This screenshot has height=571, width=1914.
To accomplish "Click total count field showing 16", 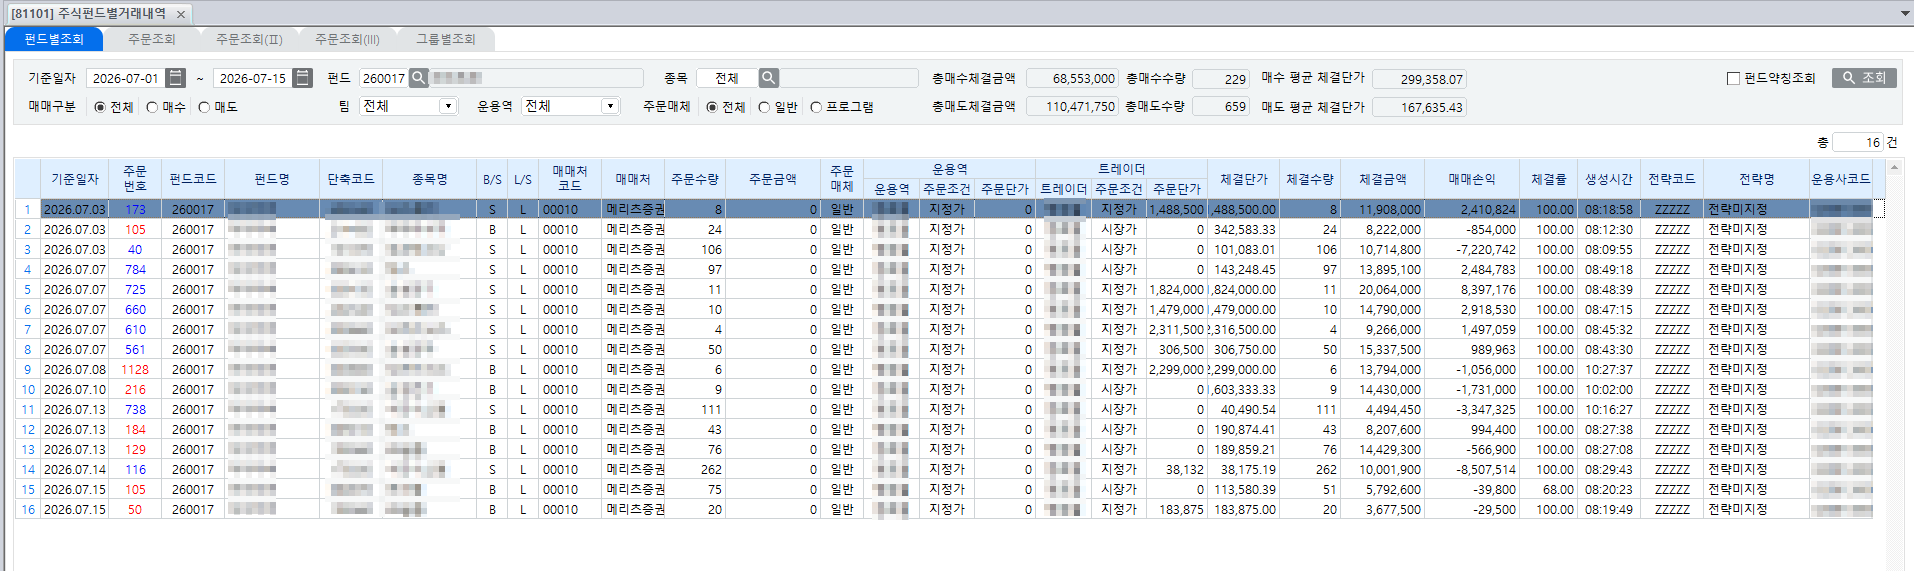I will point(1858,142).
